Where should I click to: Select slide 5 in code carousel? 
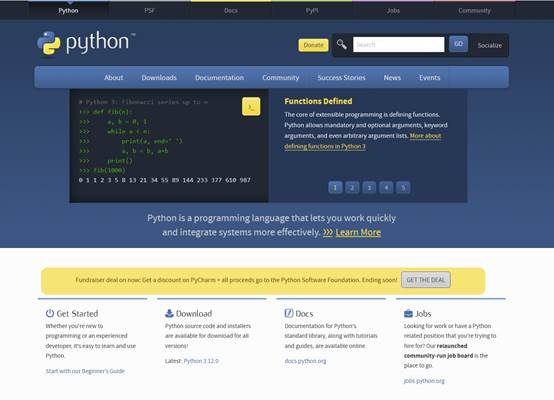pos(403,187)
